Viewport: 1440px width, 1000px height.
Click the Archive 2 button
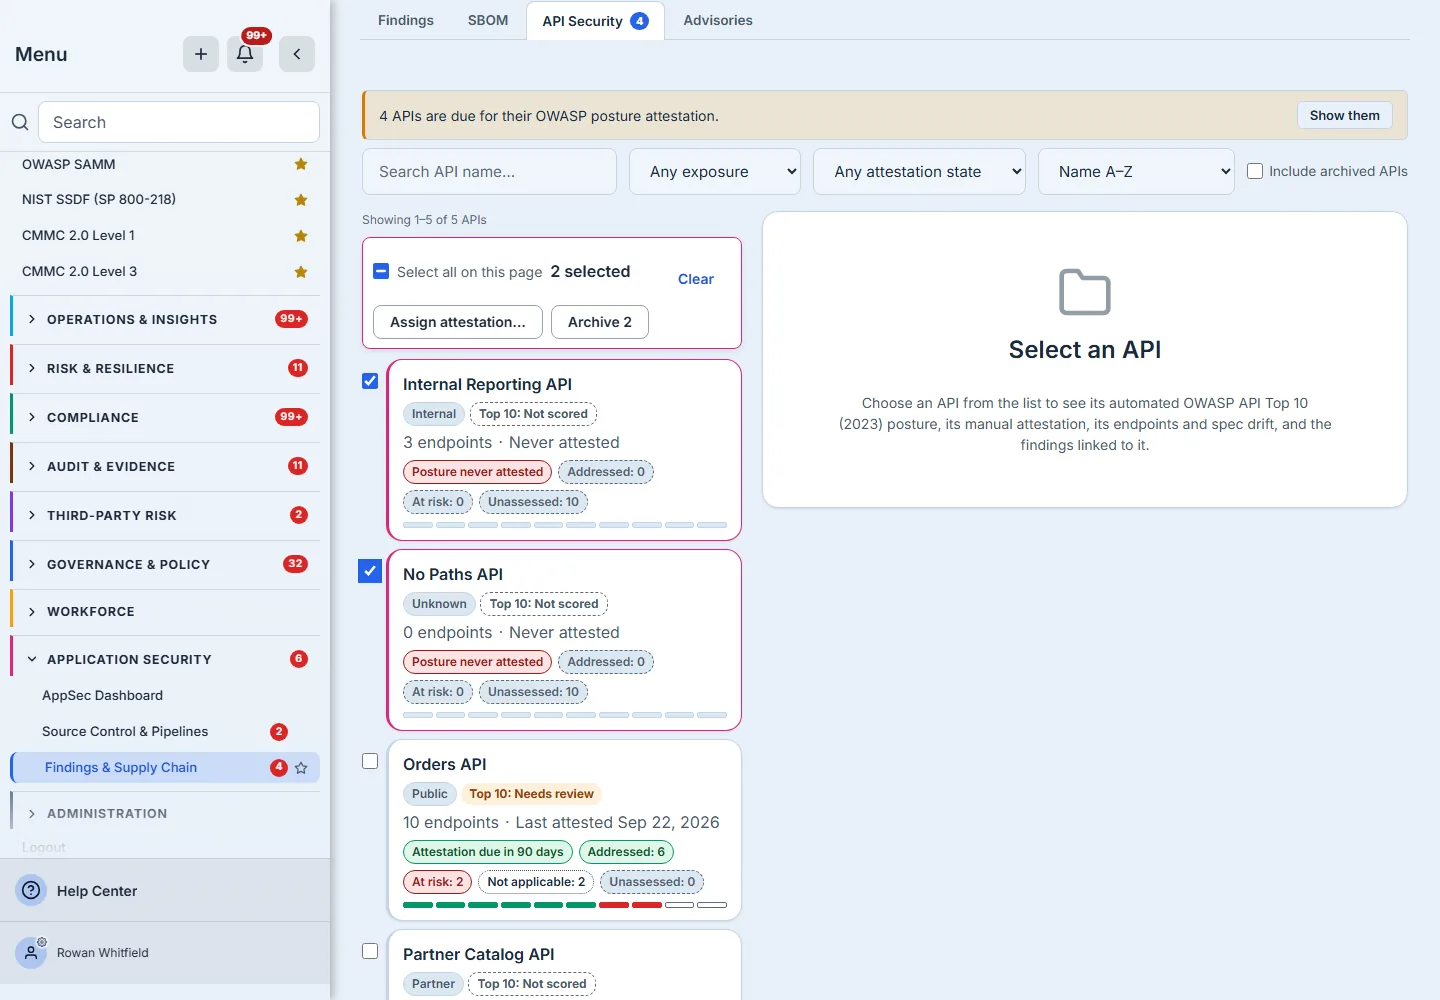(600, 322)
